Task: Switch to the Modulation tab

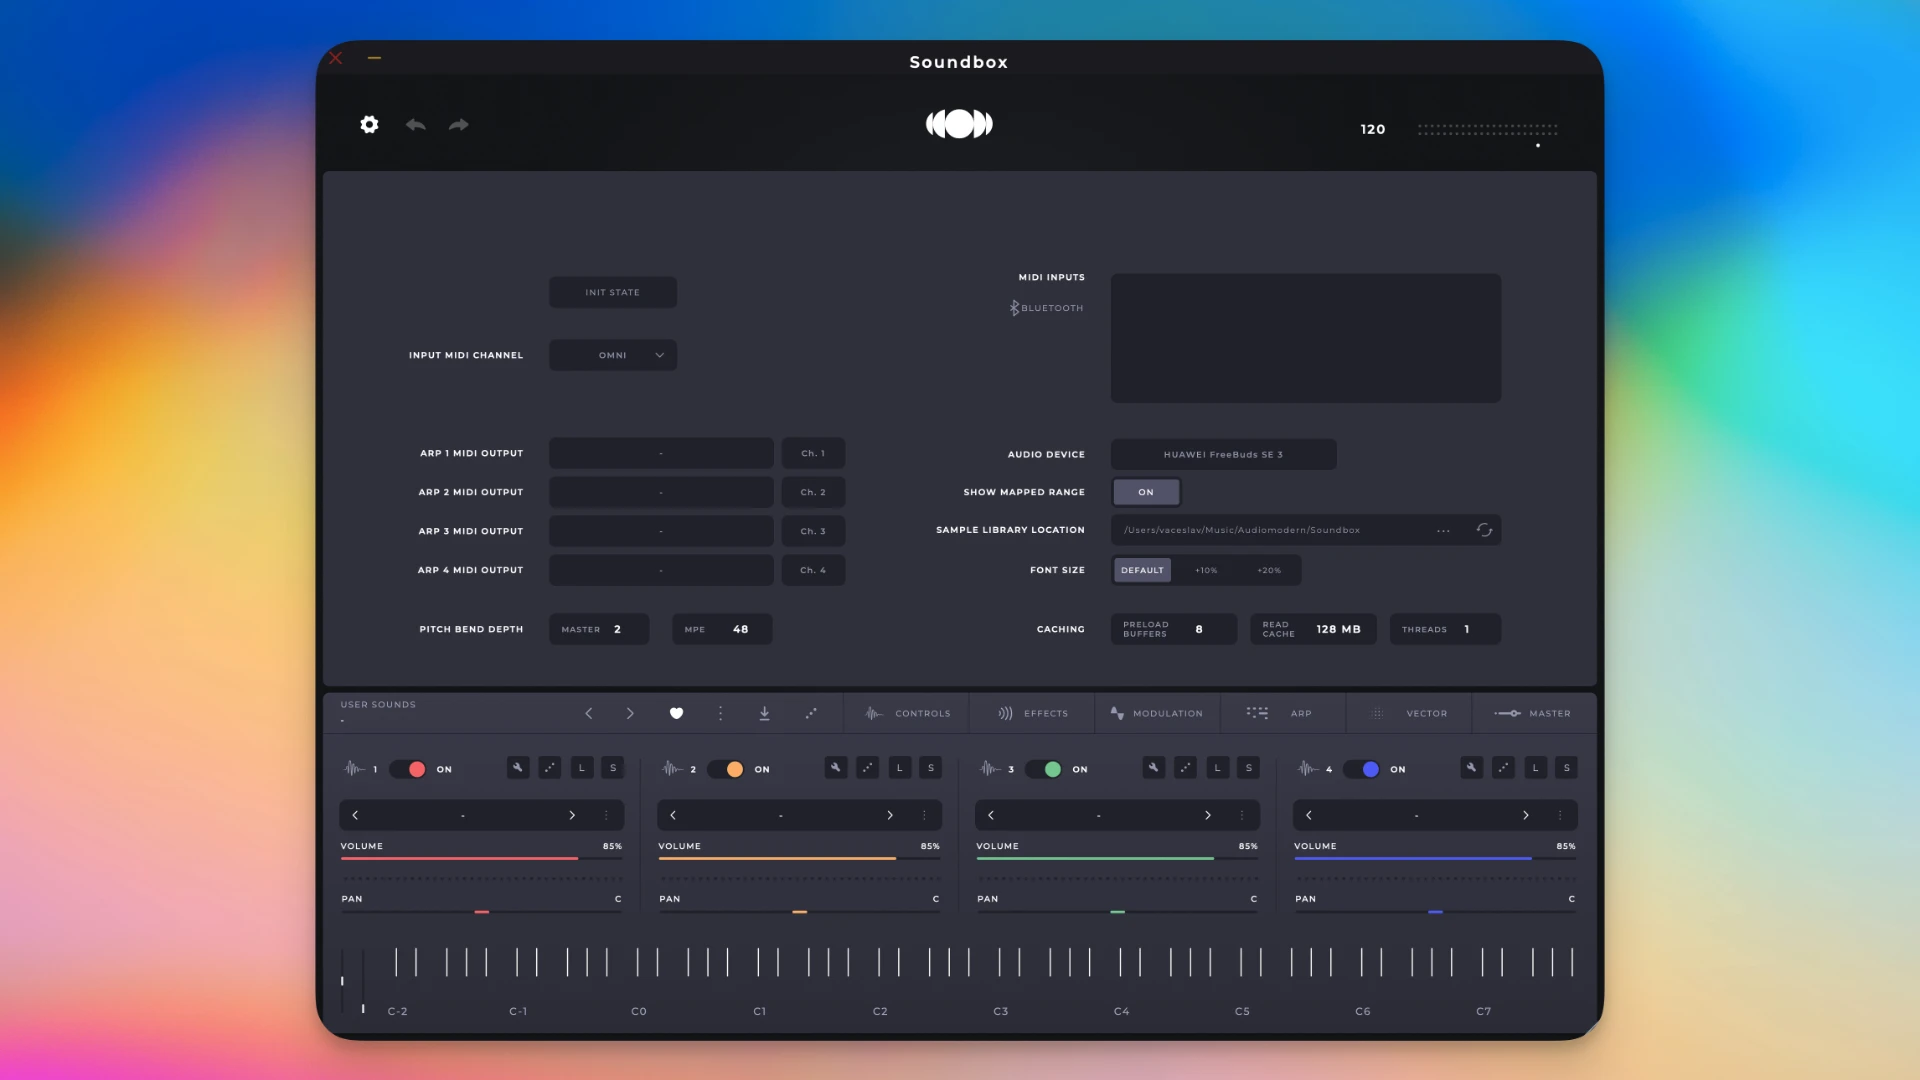Action: tap(1157, 713)
